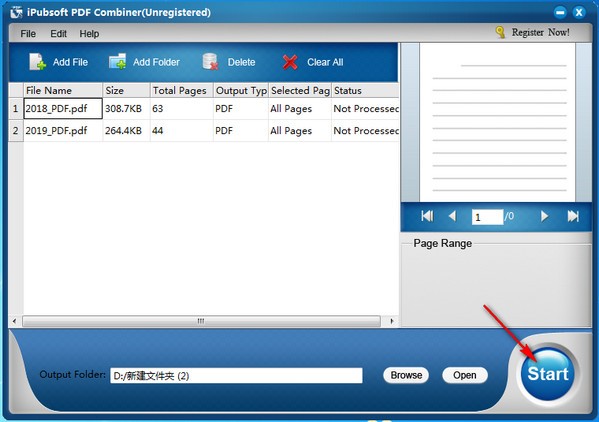Go to next preview page
The height and width of the screenshot is (422, 599).
pos(544,216)
